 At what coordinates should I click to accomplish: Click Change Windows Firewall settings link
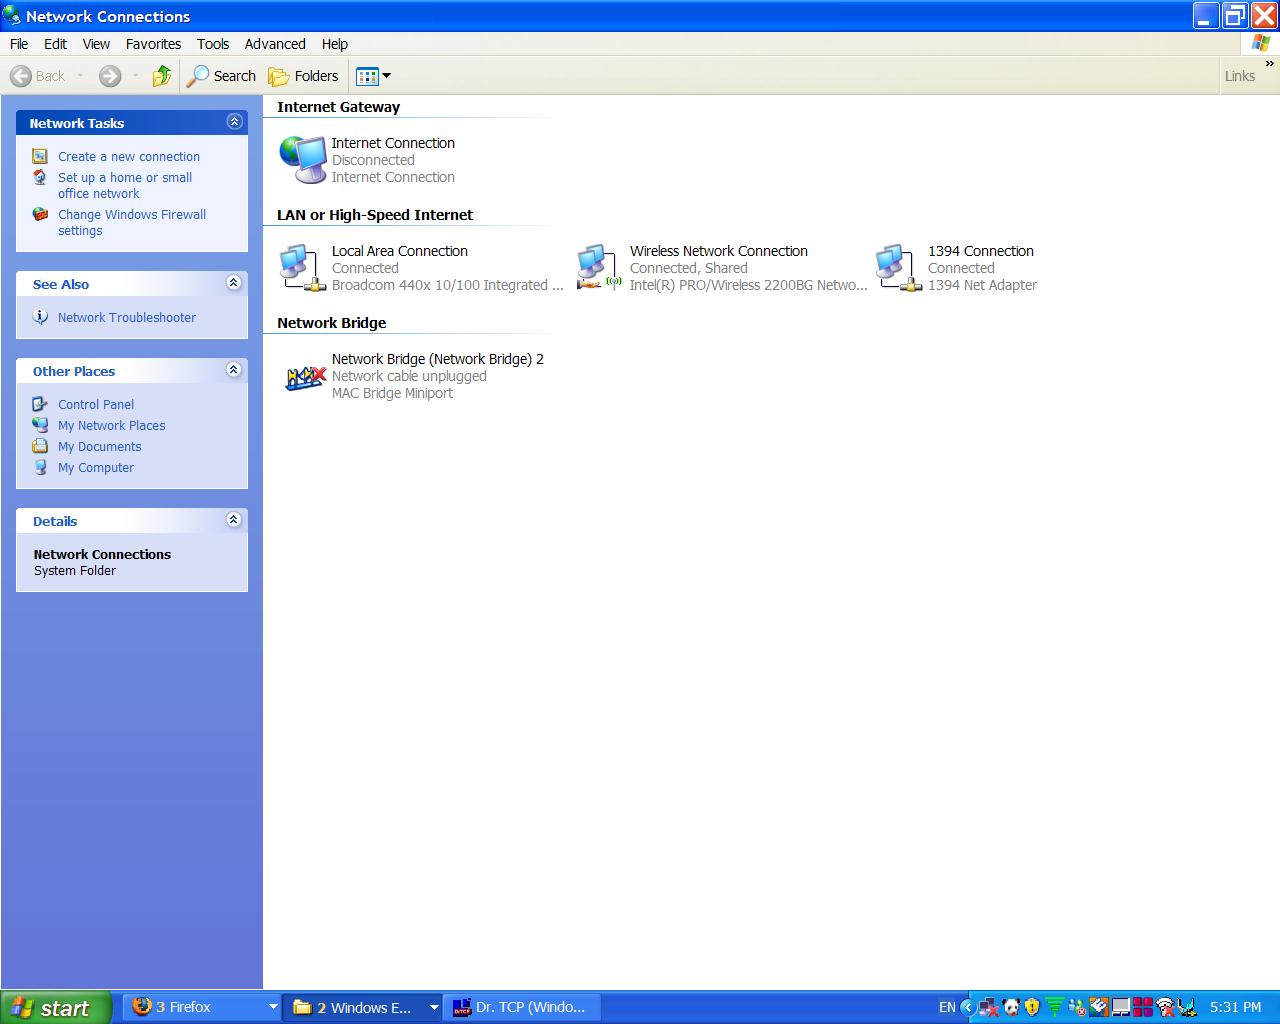point(132,223)
